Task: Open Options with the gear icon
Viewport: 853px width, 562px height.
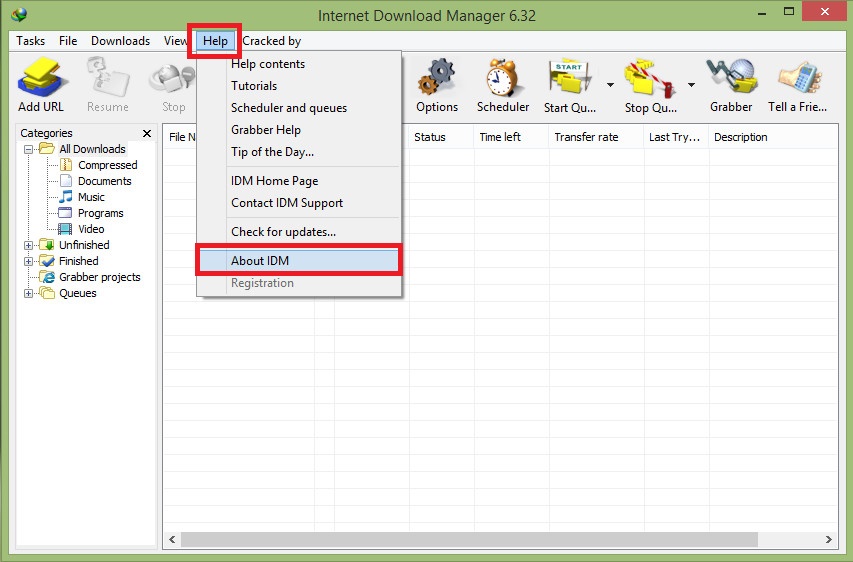Action: 436,77
